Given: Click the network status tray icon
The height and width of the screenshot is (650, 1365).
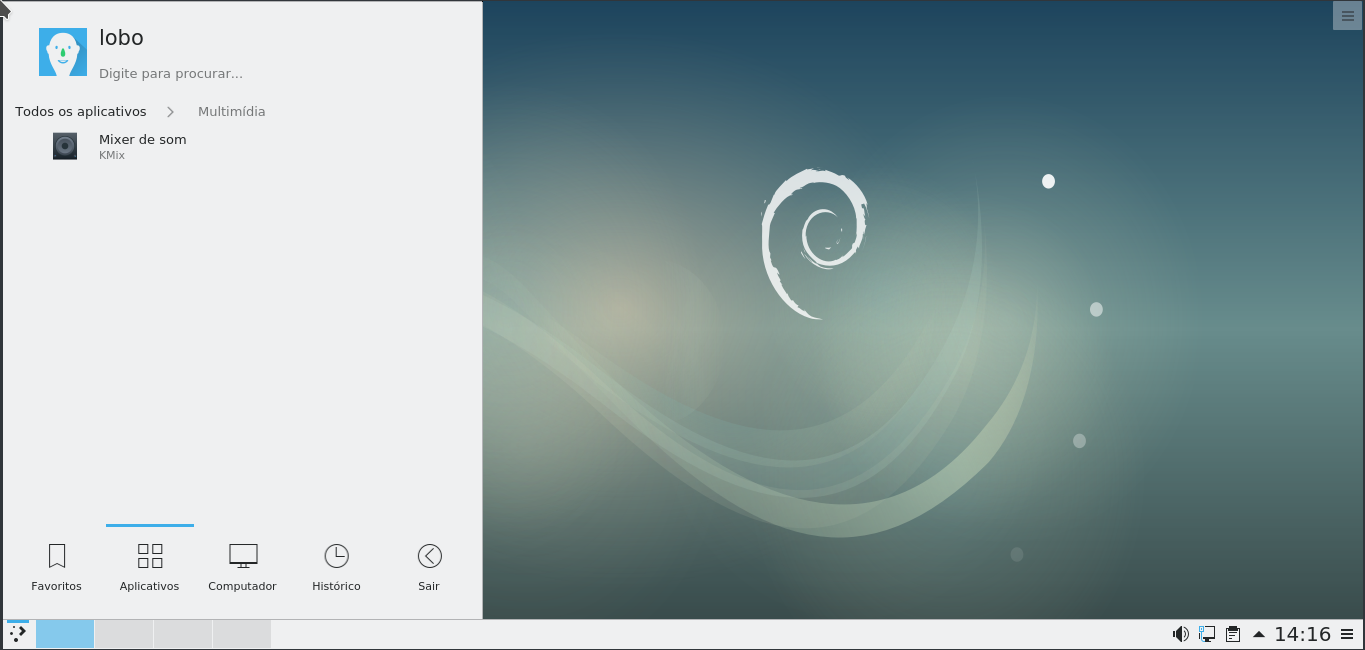Looking at the screenshot, I should (x=1206, y=633).
